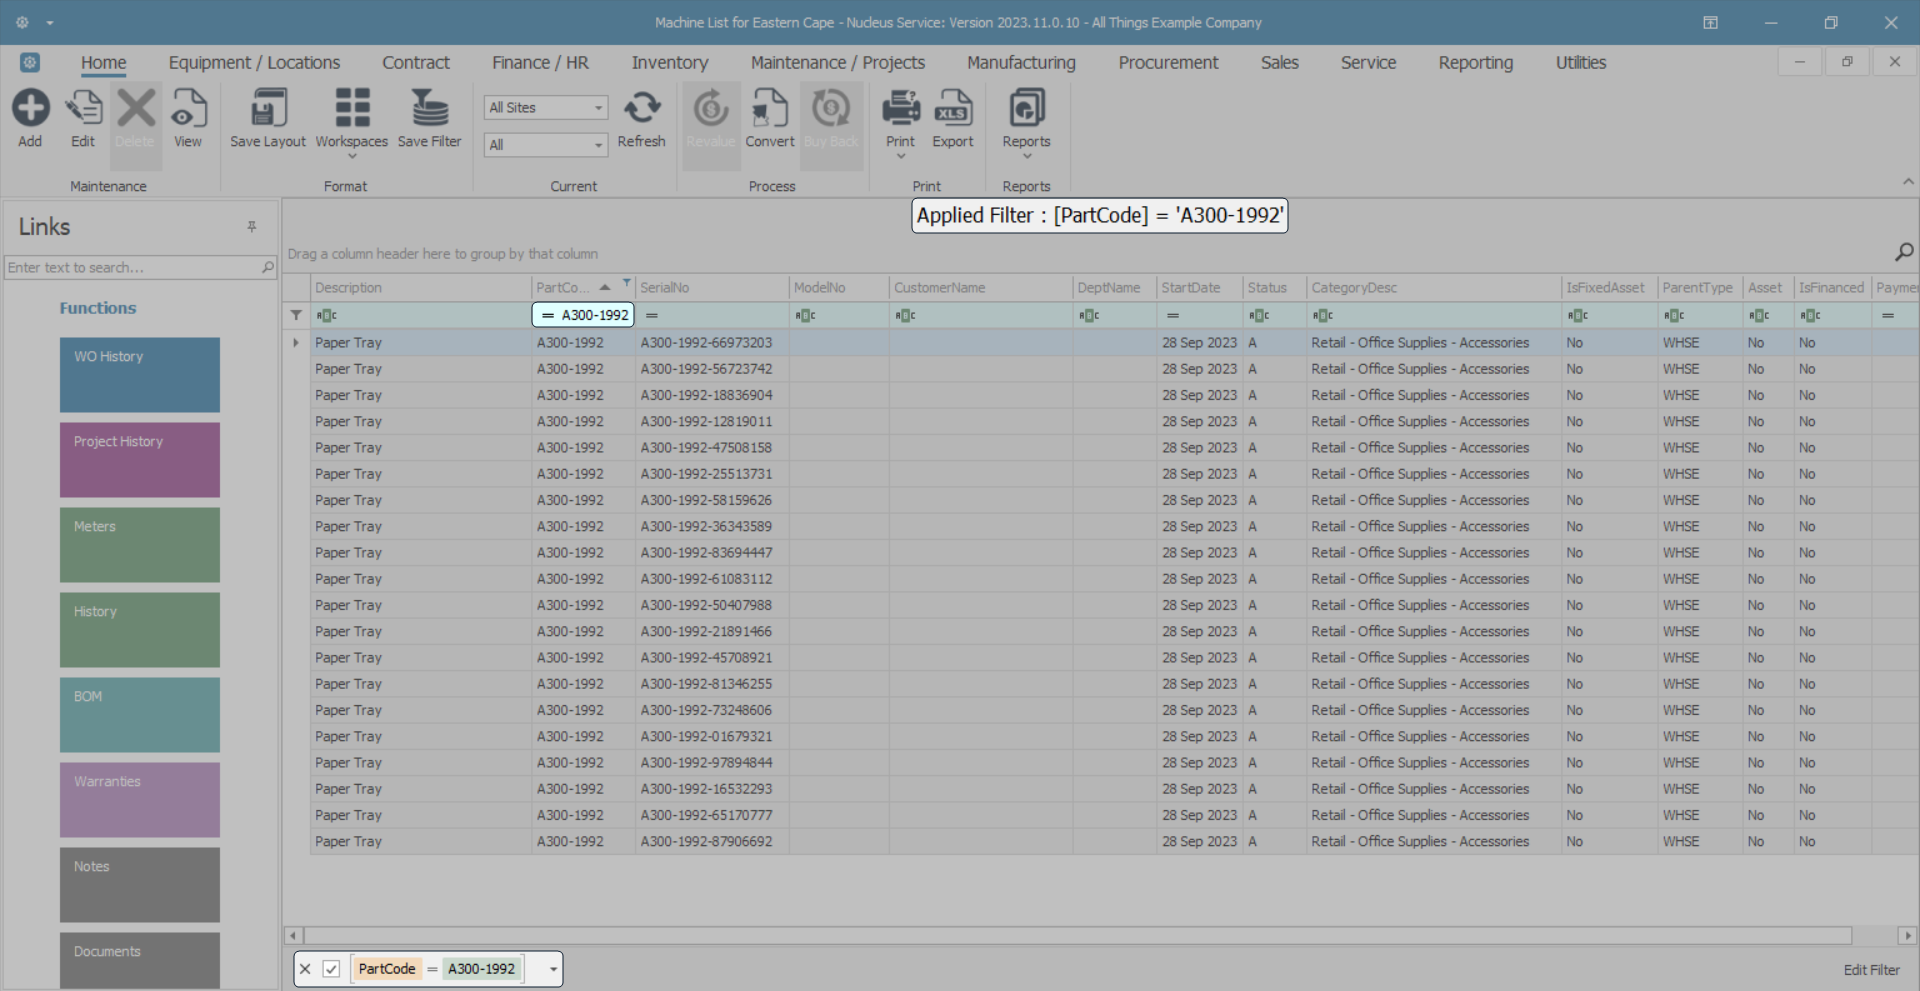Screen dimensions: 1920x991
Task: Click the CategoryDesc filter condition icon
Action: pyautogui.click(x=1323, y=316)
